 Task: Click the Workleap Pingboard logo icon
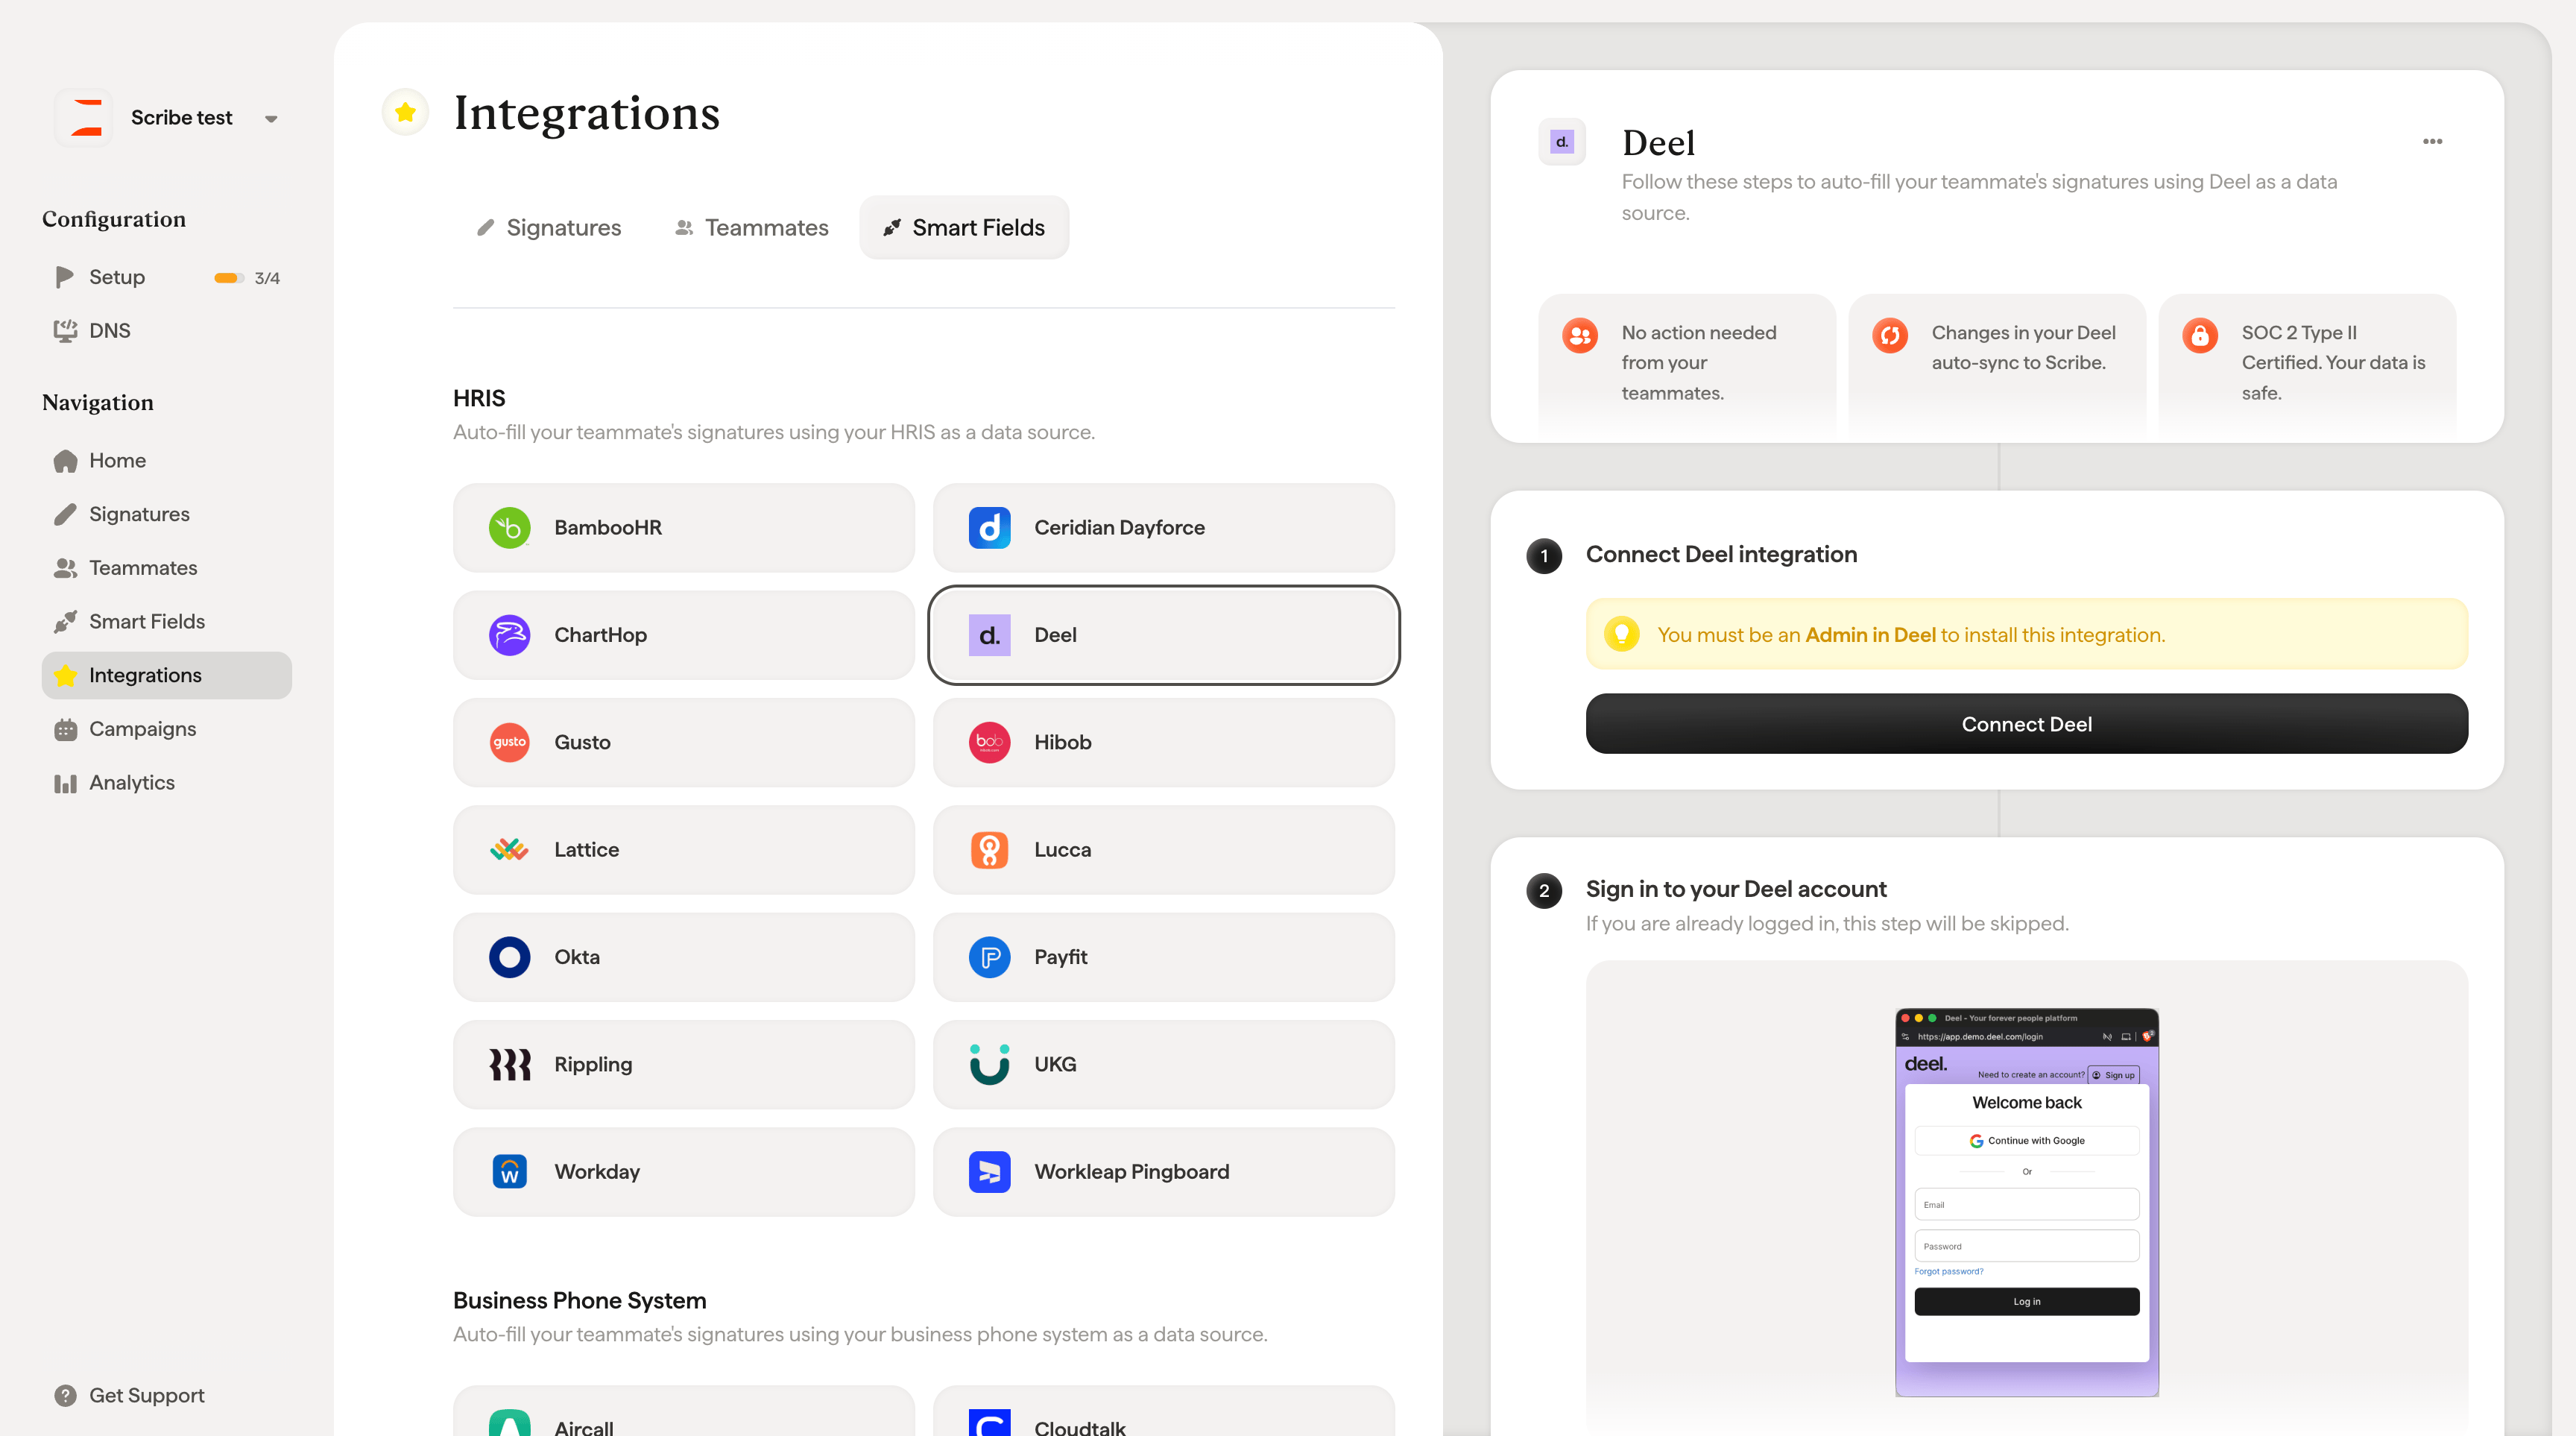click(x=989, y=1171)
